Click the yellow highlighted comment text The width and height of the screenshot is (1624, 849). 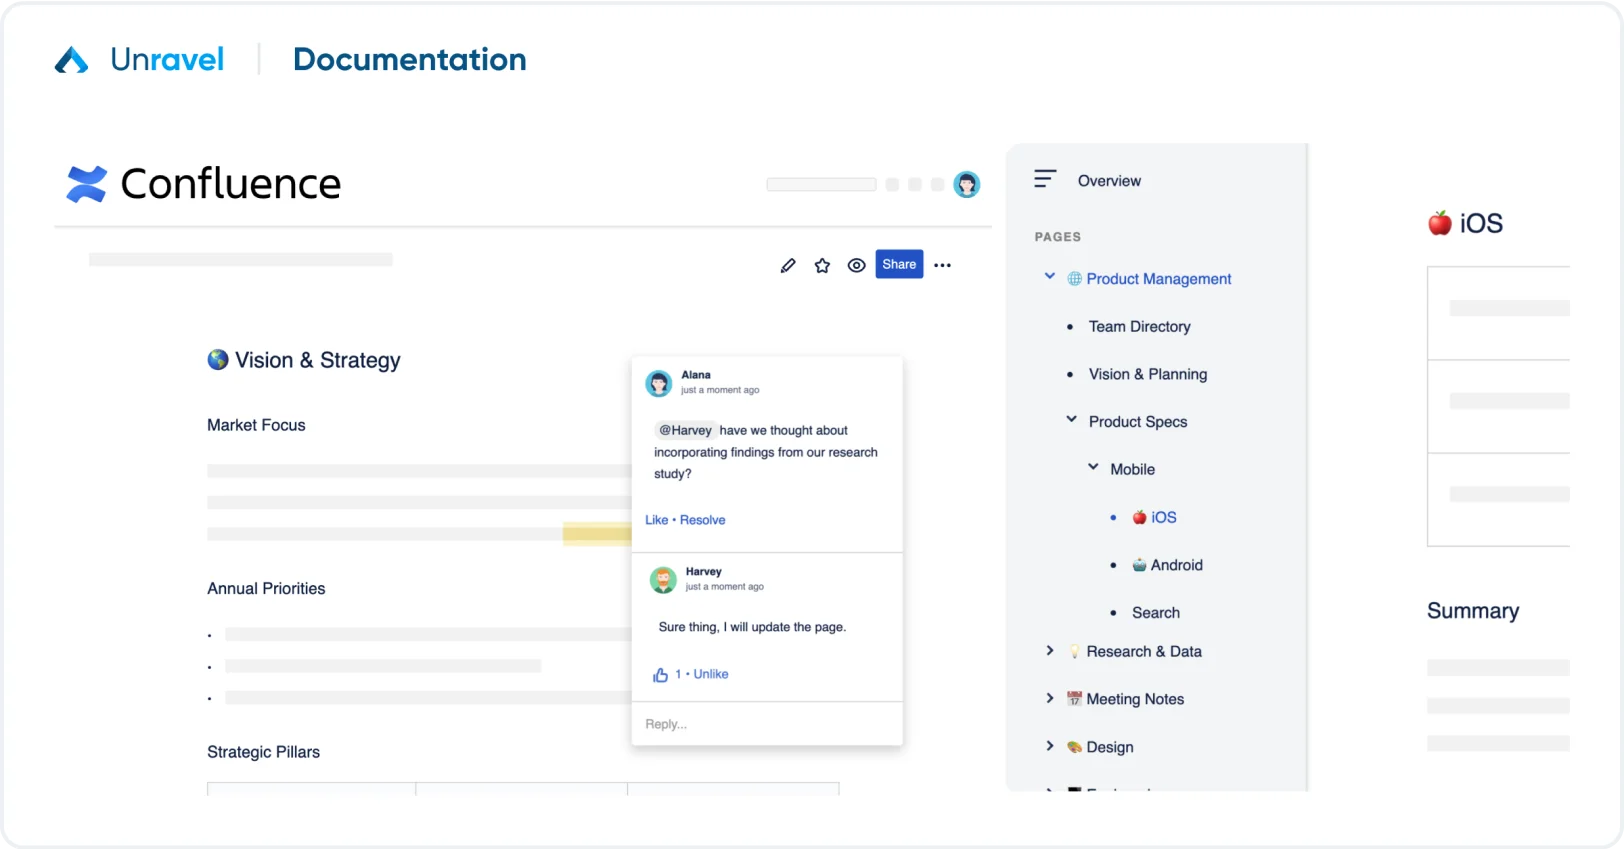tap(597, 534)
